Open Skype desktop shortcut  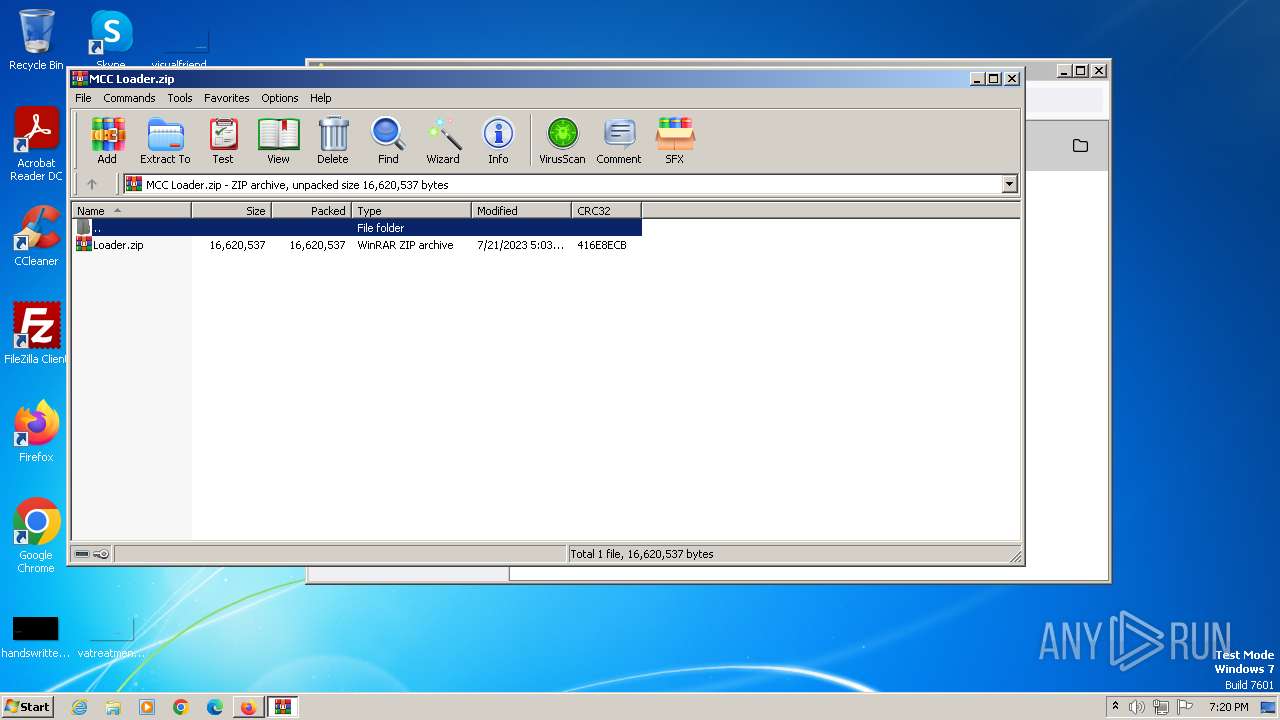[x=110, y=40]
